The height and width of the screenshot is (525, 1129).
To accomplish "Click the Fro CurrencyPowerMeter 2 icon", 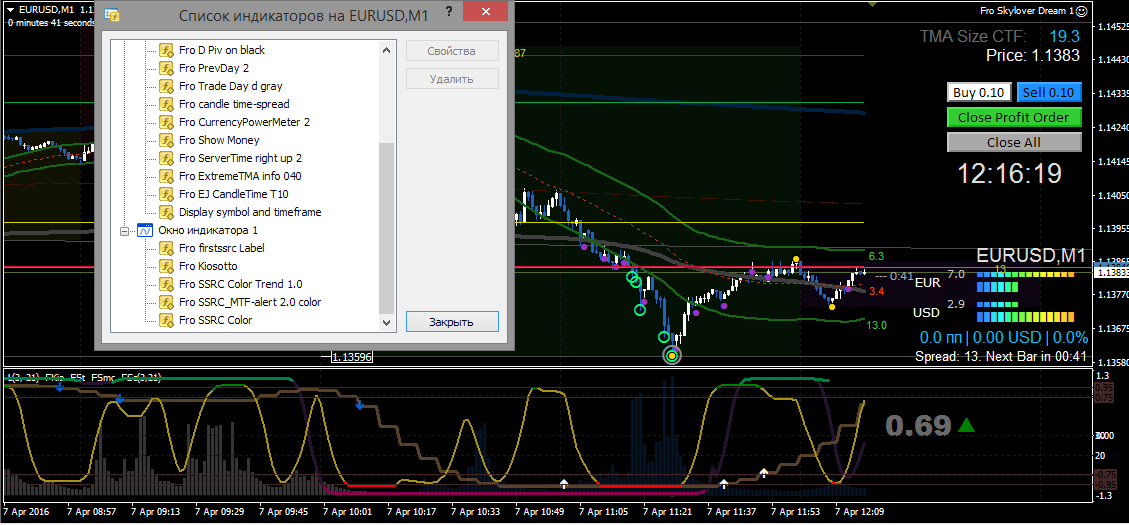I will [x=166, y=122].
